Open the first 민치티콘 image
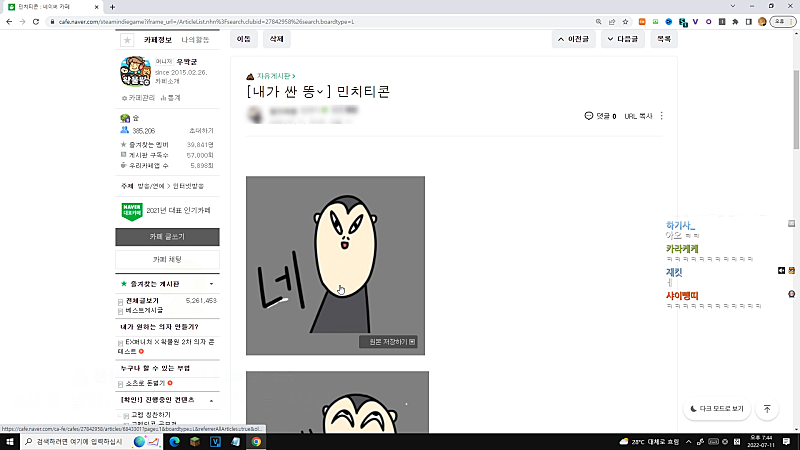Image resolution: width=800 pixels, height=450 pixels. [335, 265]
